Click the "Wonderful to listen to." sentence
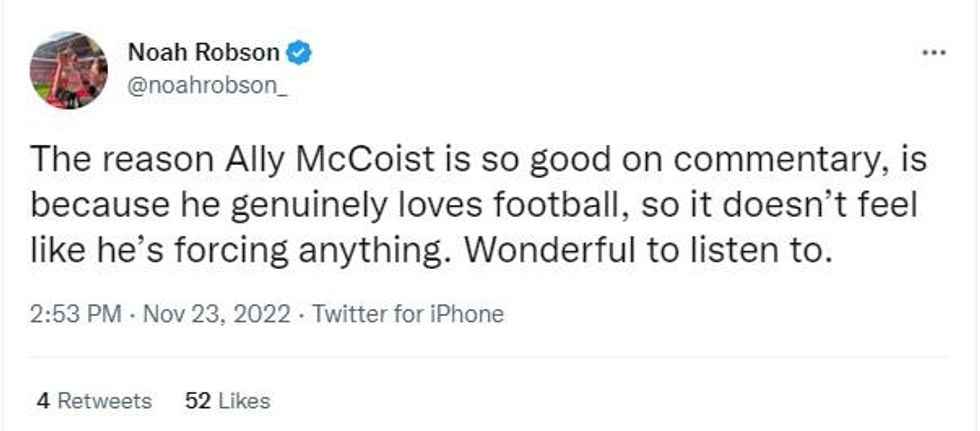This screenshot has height=431, width=980. pos(644,251)
